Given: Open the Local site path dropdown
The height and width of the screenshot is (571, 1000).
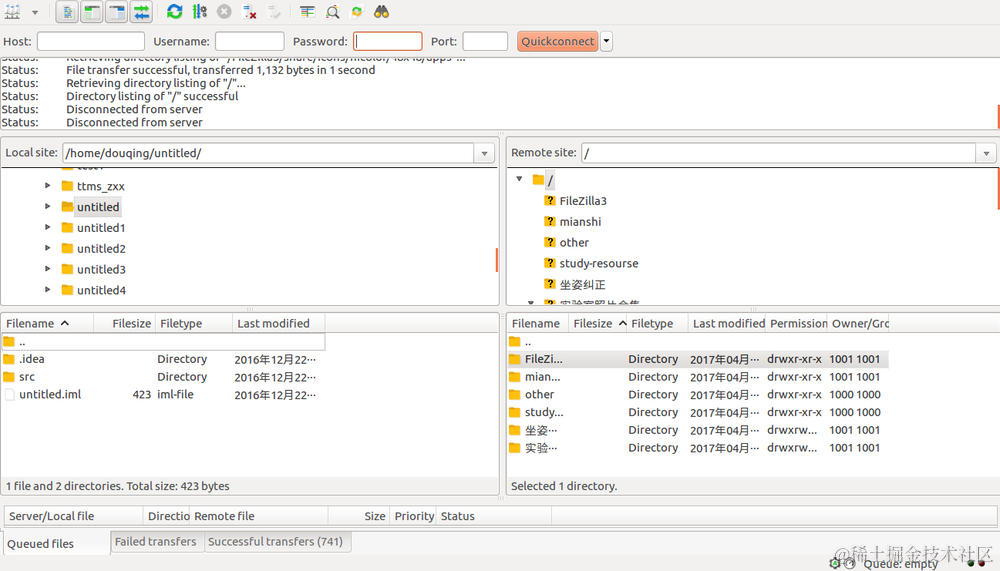Looking at the screenshot, I should point(485,153).
